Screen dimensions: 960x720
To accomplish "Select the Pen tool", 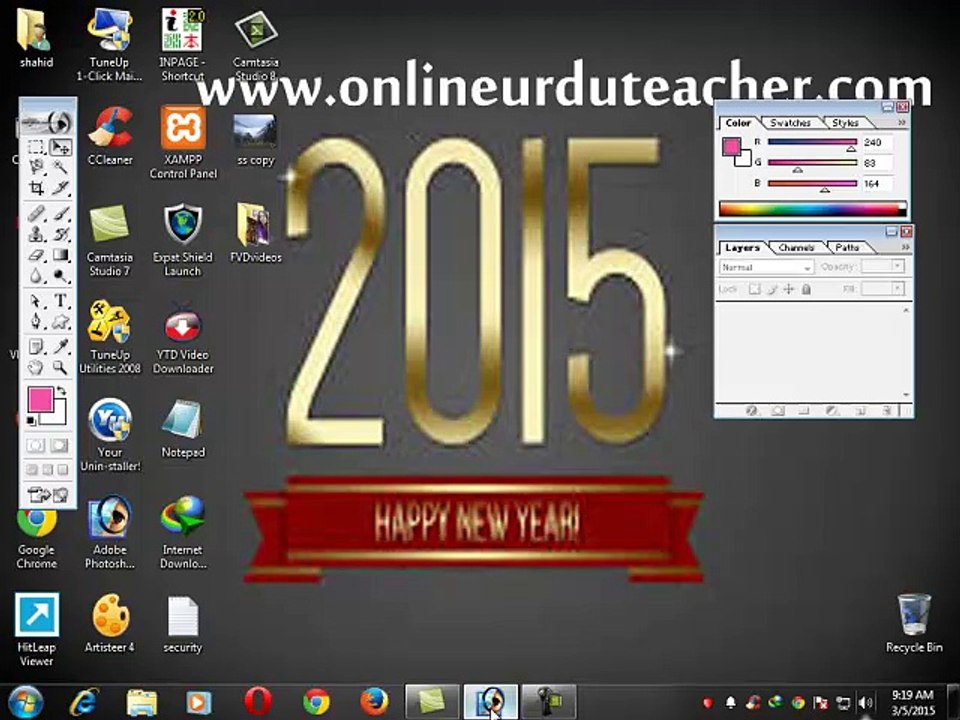I will [x=36, y=321].
